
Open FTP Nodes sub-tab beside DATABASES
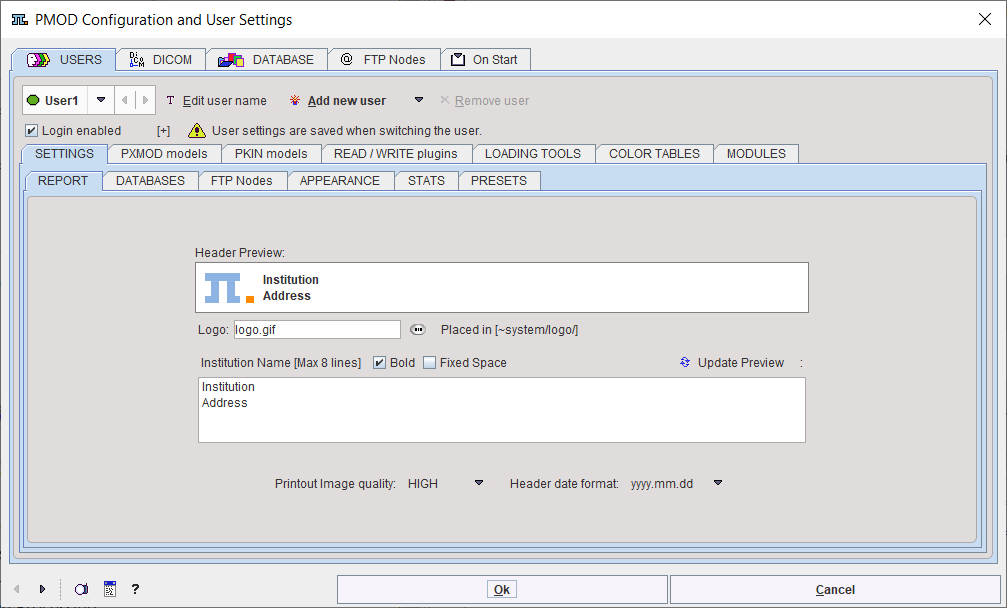[x=241, y=181]
